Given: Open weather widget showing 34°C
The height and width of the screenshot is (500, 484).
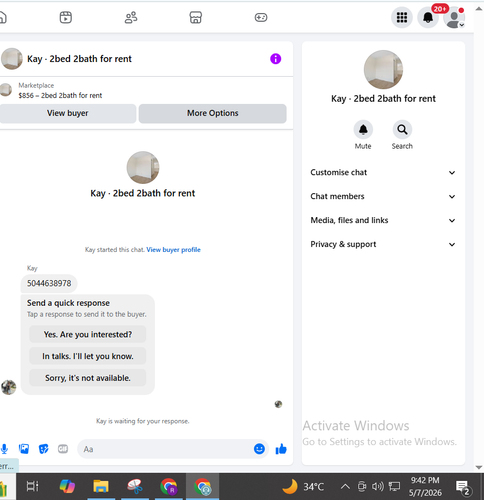Looking at the screenshot, I should 303,487.
